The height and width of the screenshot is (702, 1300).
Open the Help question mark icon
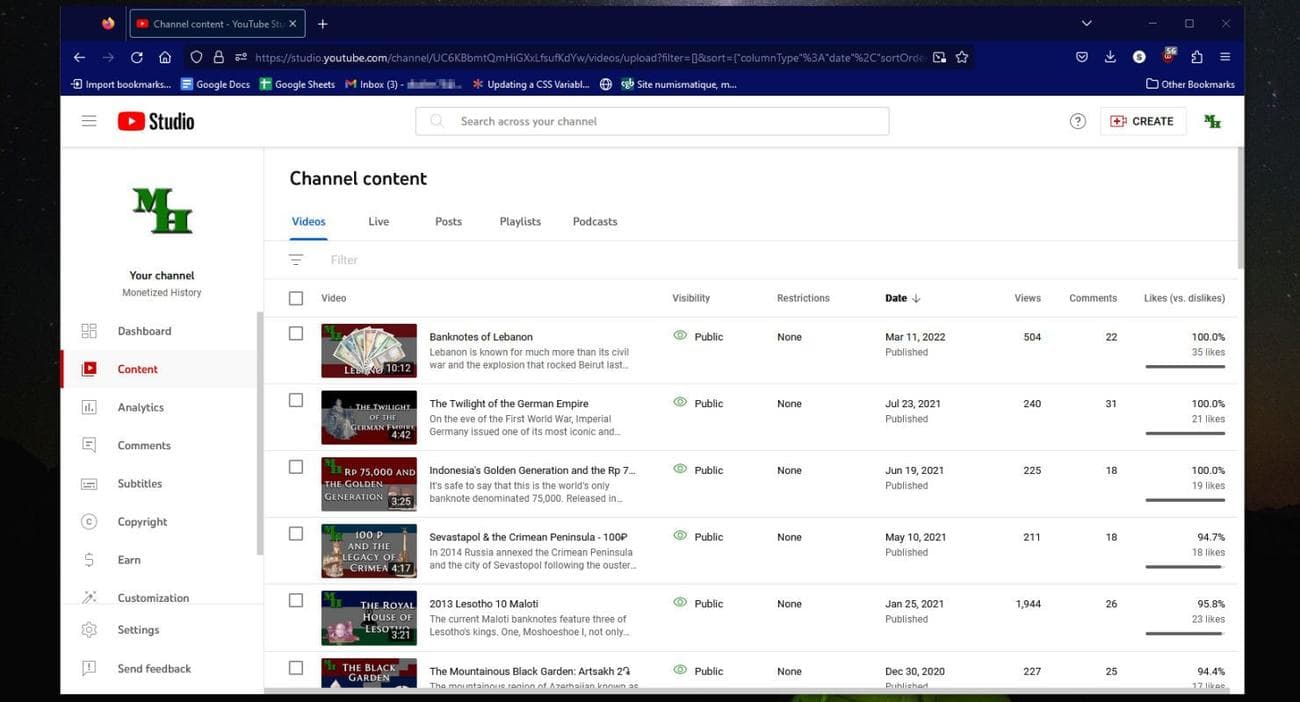coord(1077,121)
